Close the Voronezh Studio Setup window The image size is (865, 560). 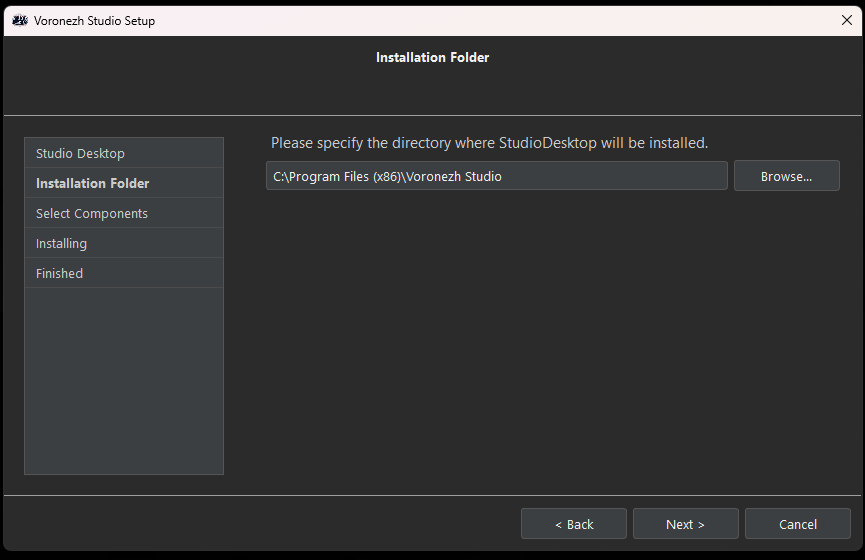click(847, 20)
